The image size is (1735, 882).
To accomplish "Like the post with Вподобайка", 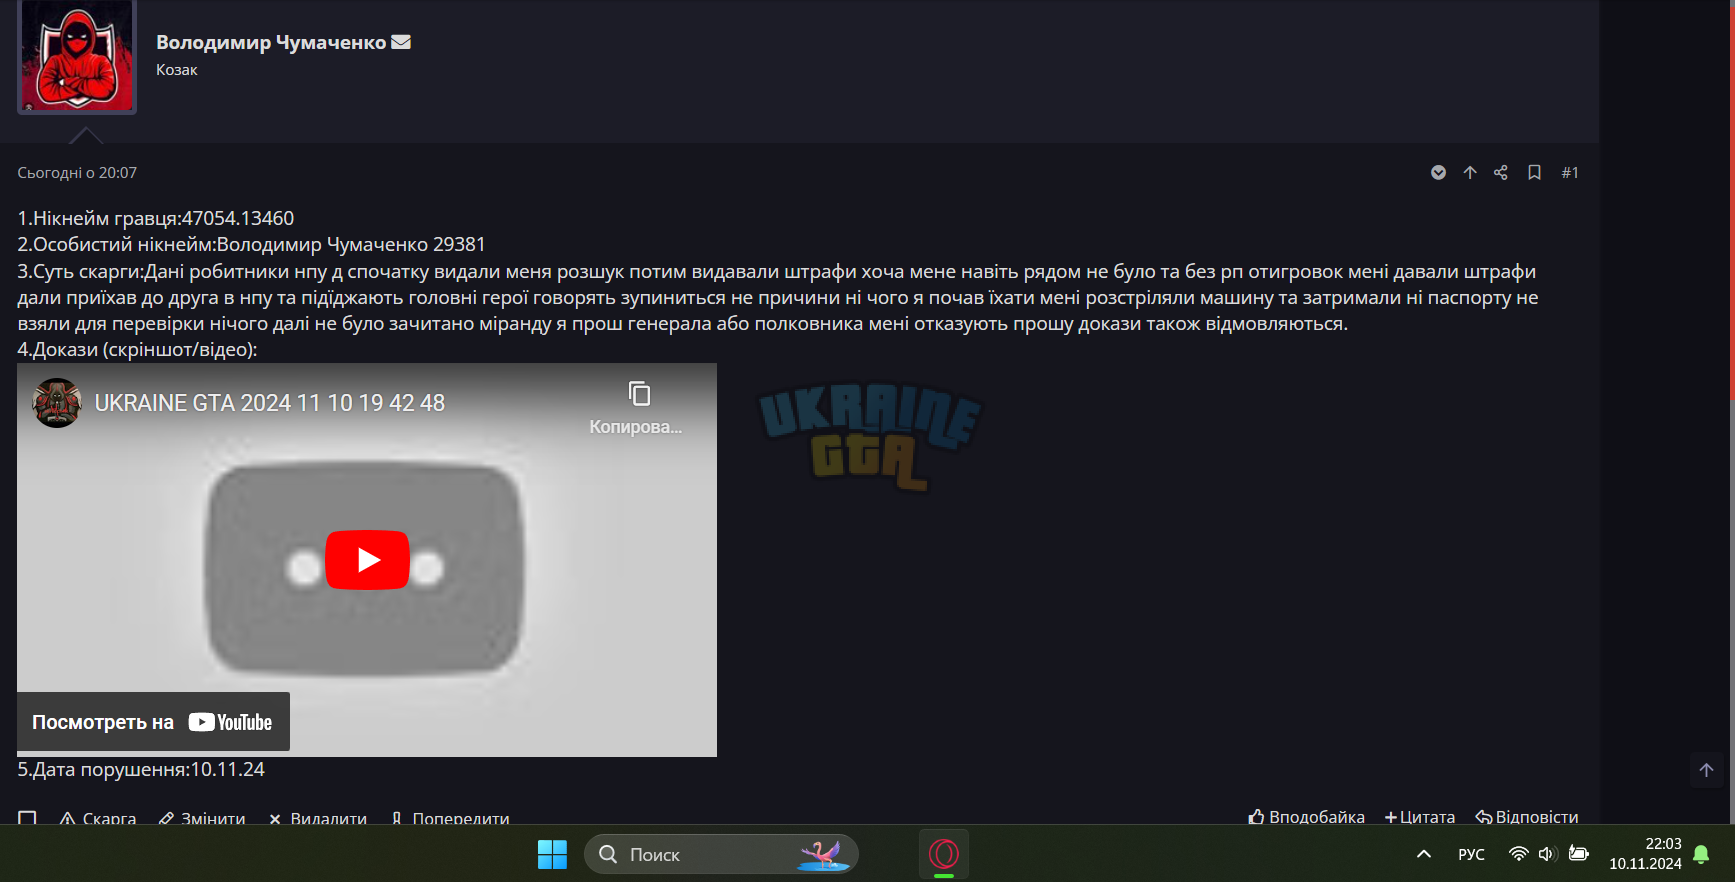I will [1306, 817].
